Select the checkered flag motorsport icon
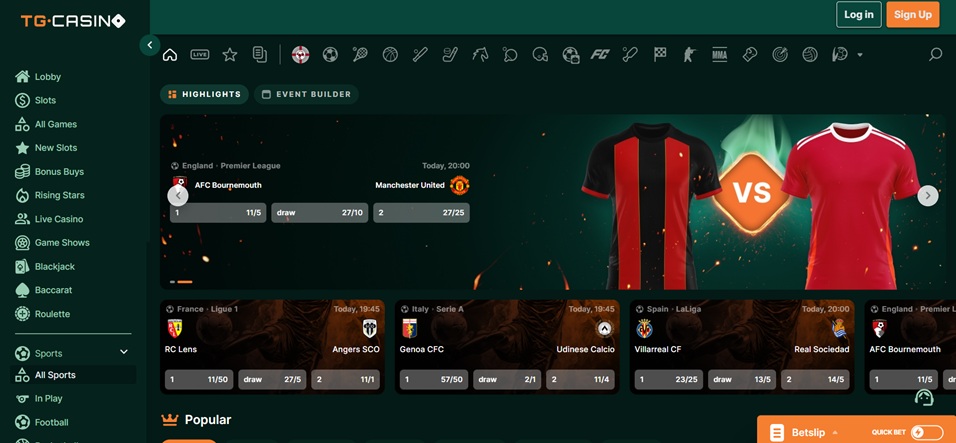Screen dimensions: 956x443 pos(660,55)
